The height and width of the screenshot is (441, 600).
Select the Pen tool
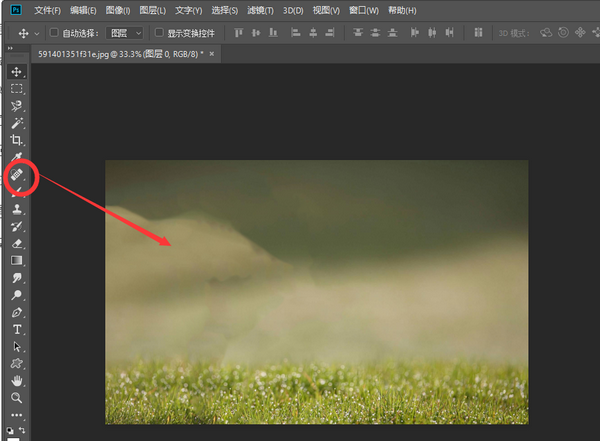click(17, 312)
